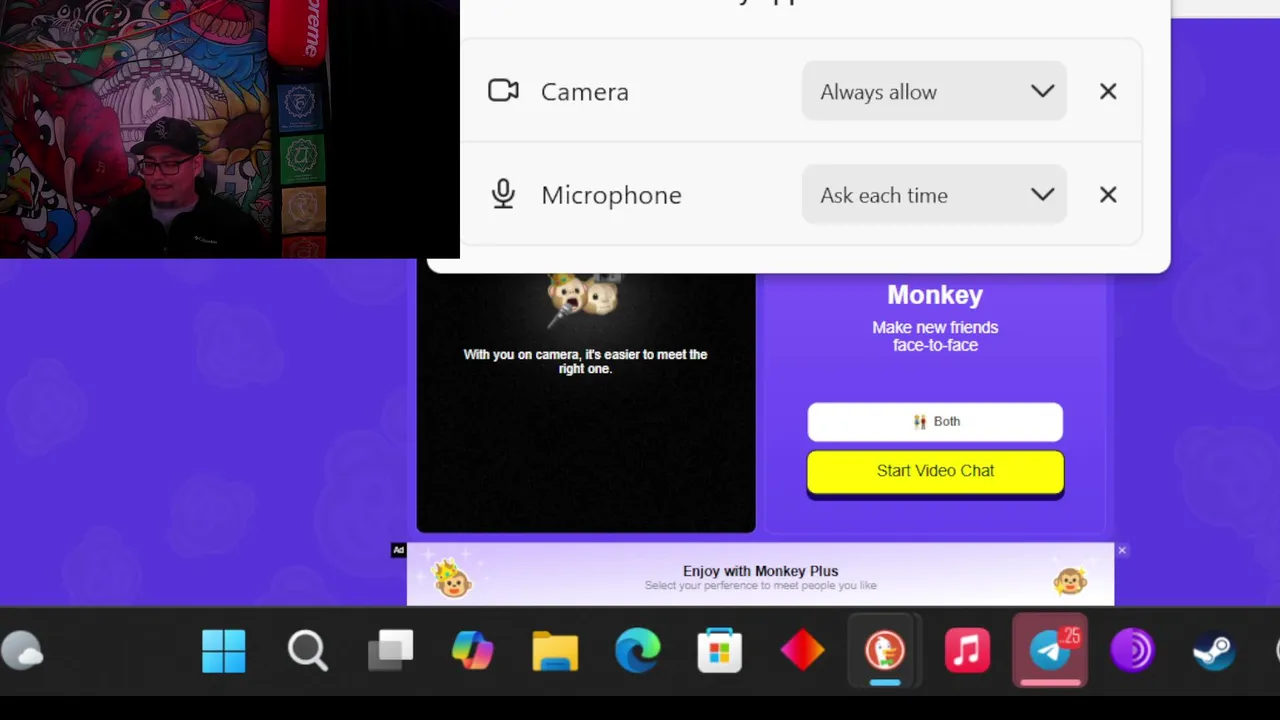Click the webcam overlay thumbnail

pyautogui.click(x=230, y=129)
